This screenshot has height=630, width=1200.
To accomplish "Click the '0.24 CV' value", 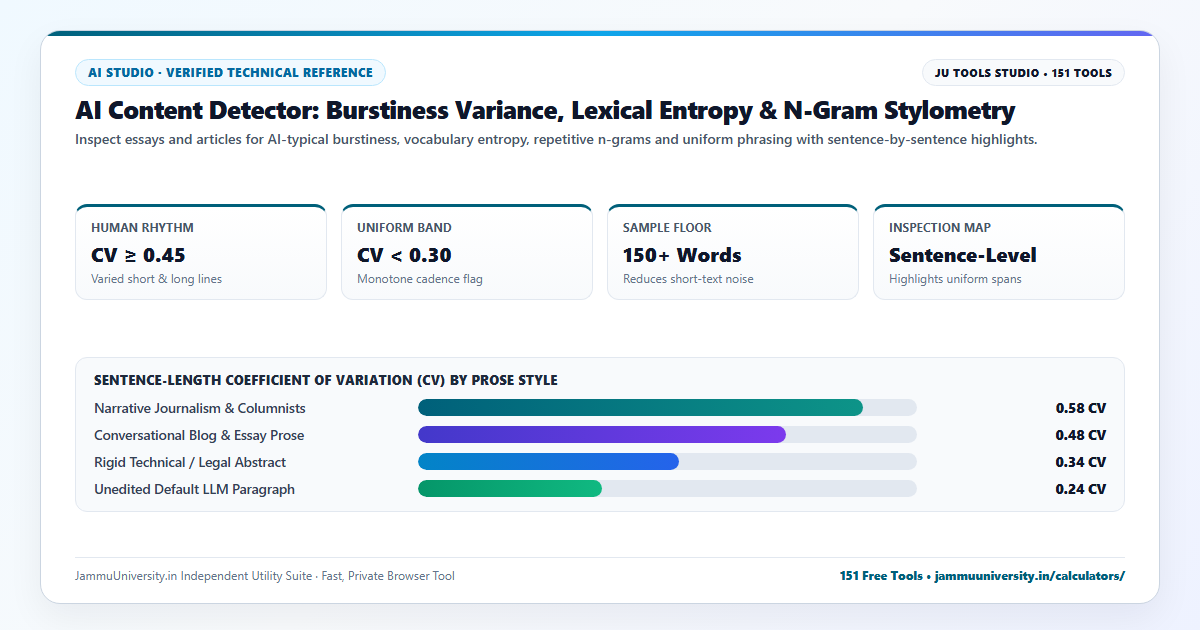I will 1081,489.
